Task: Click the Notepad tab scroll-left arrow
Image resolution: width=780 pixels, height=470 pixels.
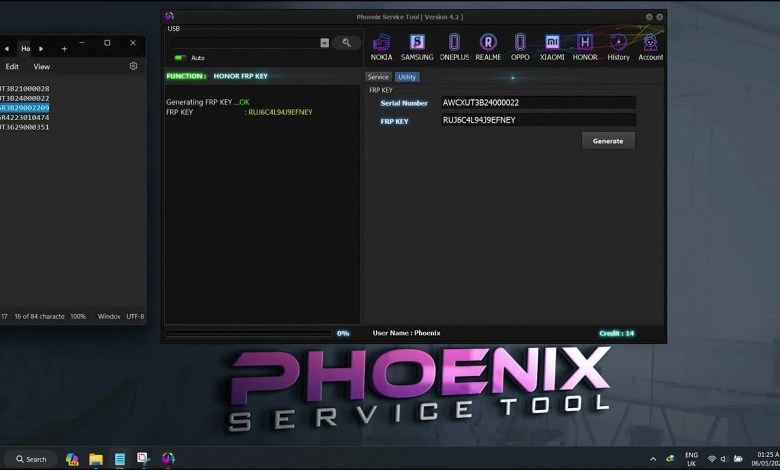Action: [x=7, y=49]
